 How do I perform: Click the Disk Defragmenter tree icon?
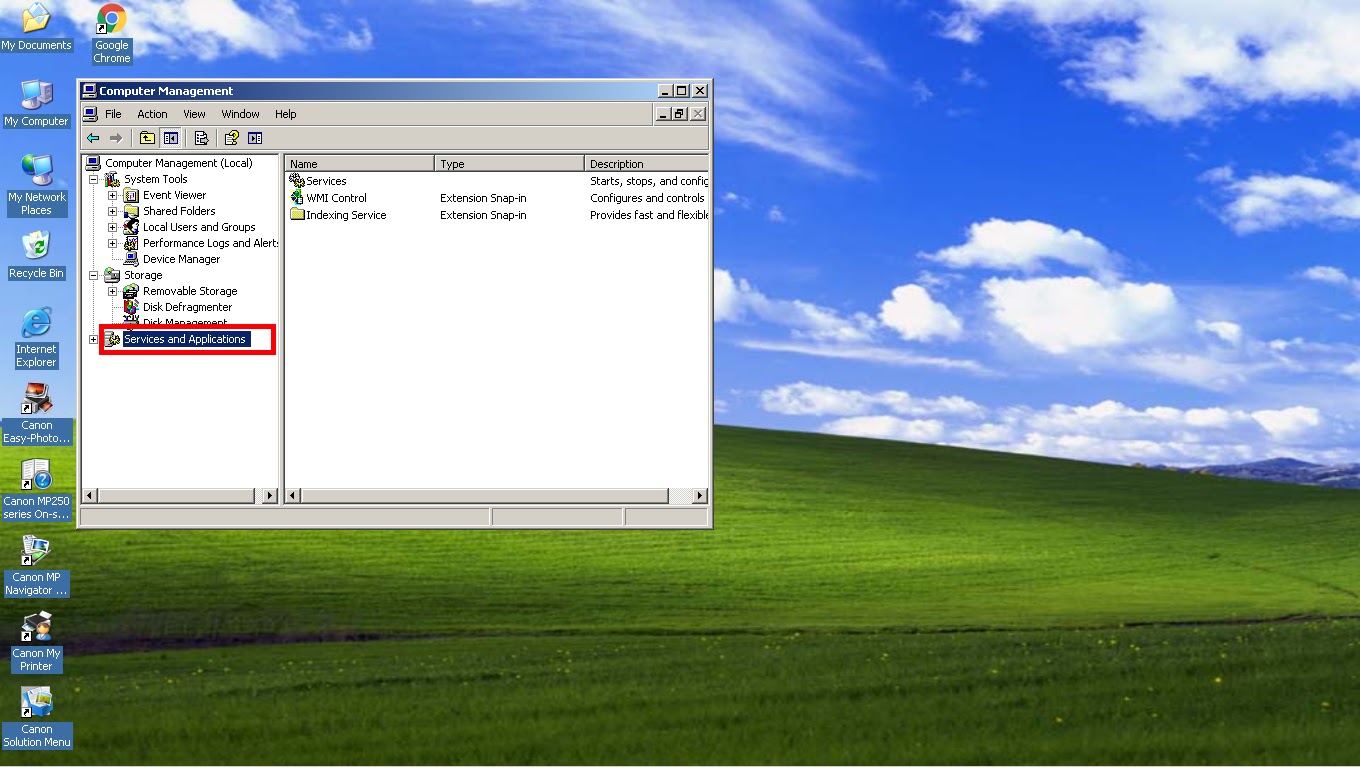point(131,307)
